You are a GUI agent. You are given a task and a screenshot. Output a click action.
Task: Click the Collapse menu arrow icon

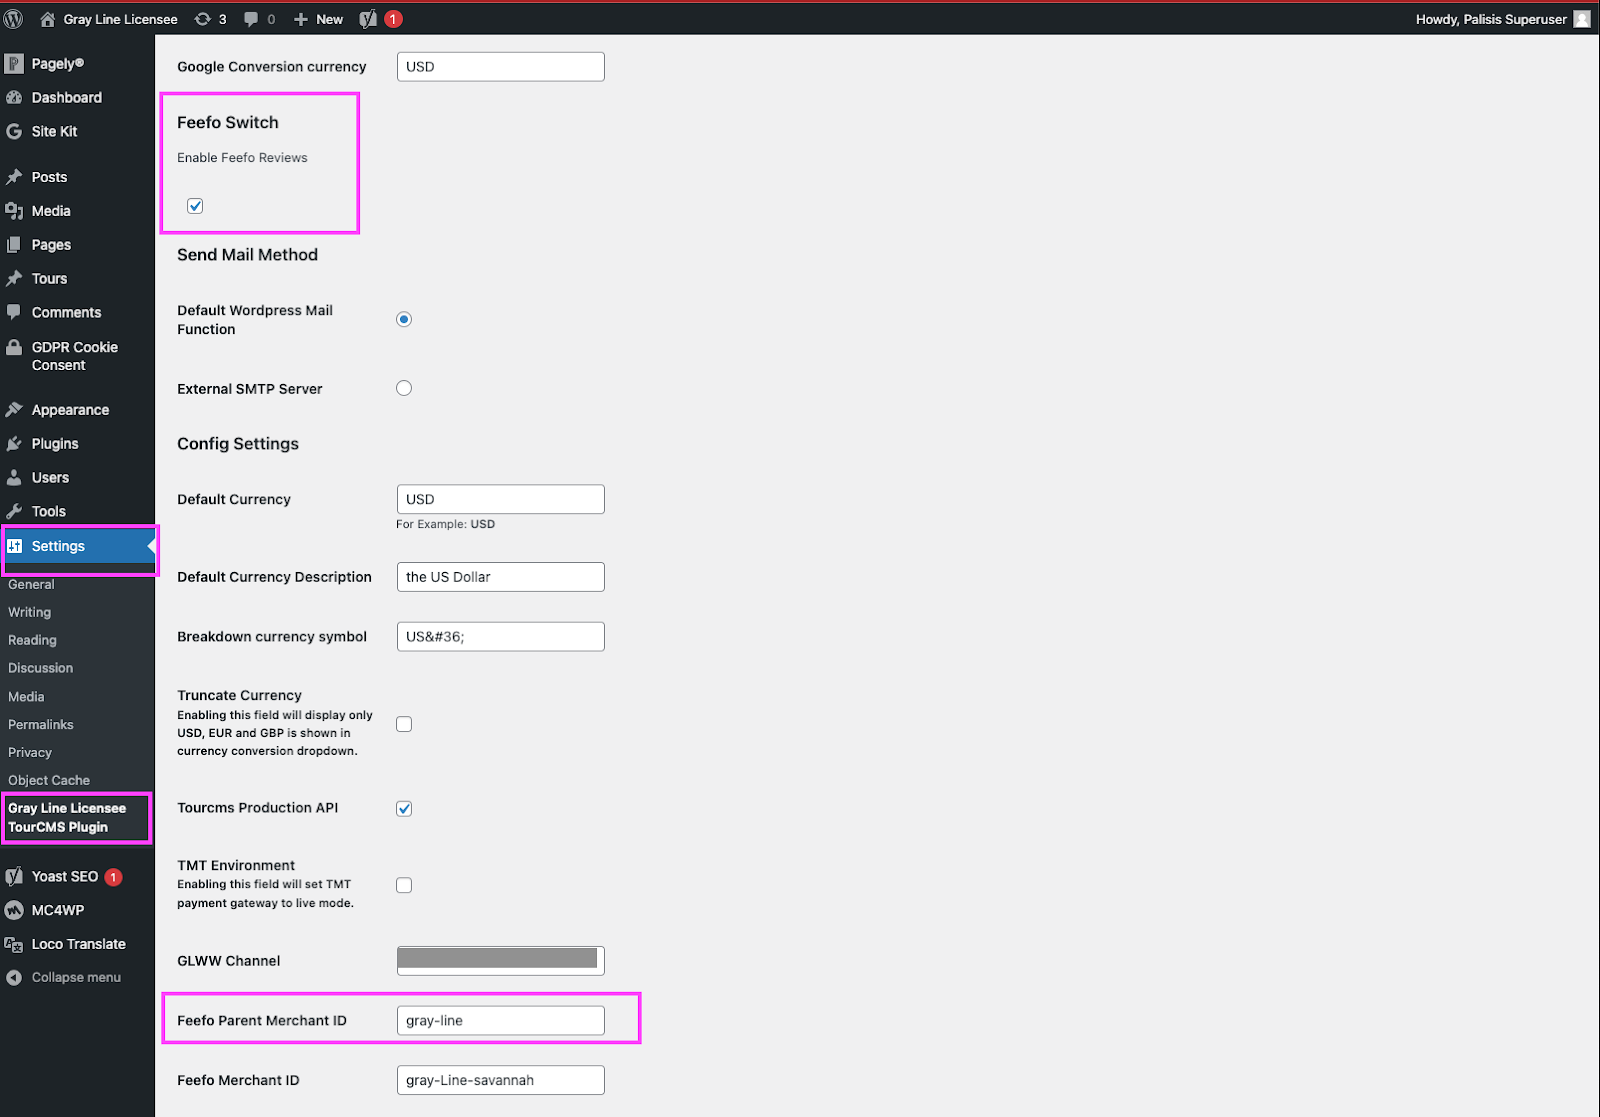(14, 978)
